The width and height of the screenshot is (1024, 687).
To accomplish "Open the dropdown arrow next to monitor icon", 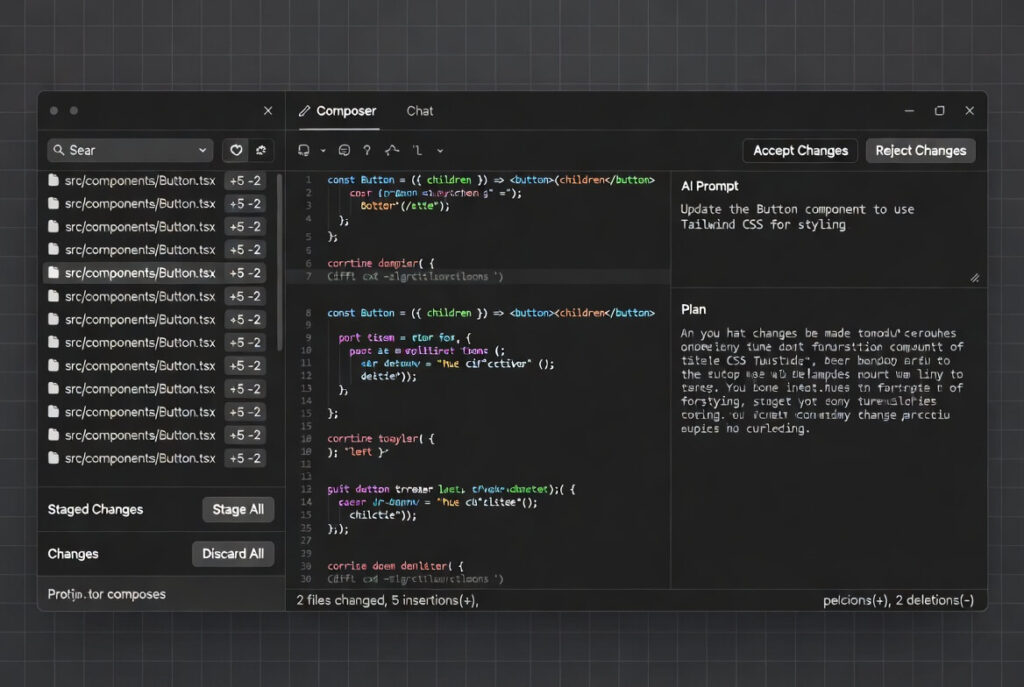I will pyautogui.click(x=323, y=151).
